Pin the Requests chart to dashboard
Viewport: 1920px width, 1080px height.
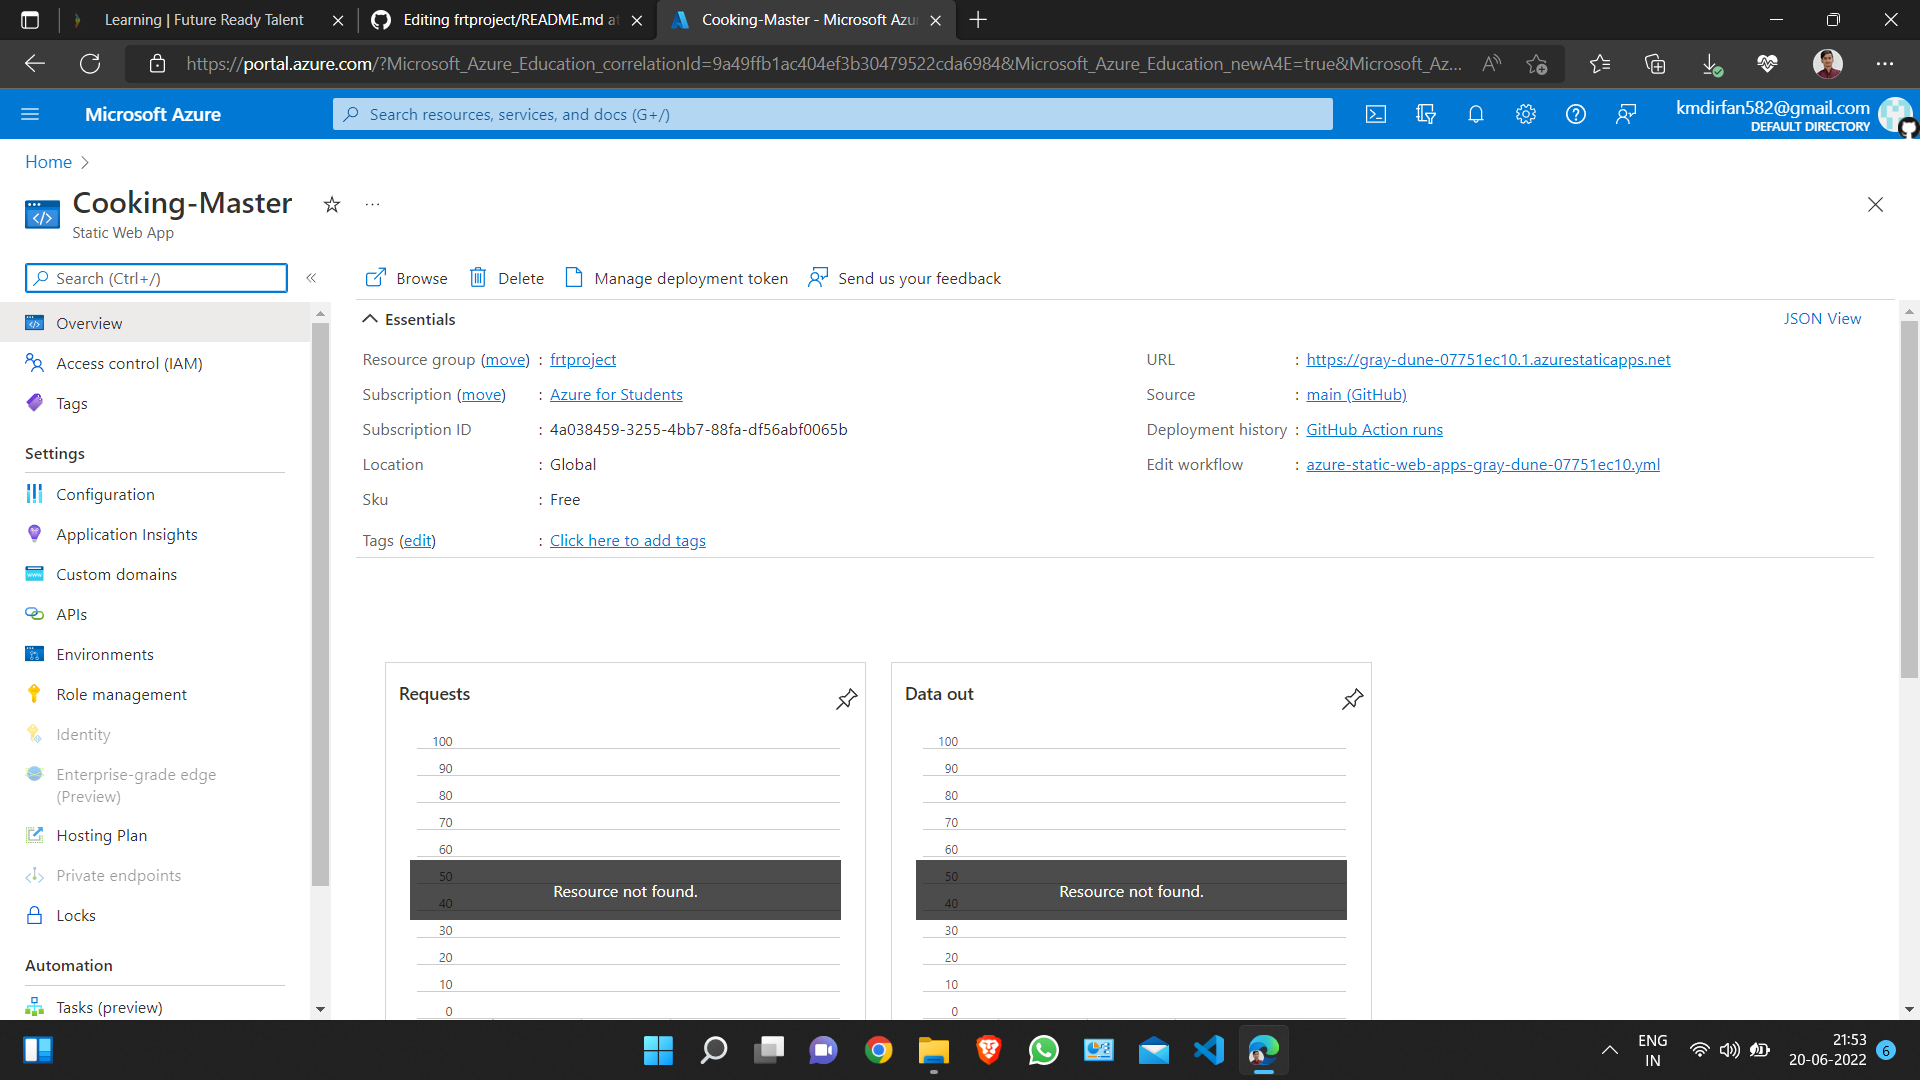[846, 699]
